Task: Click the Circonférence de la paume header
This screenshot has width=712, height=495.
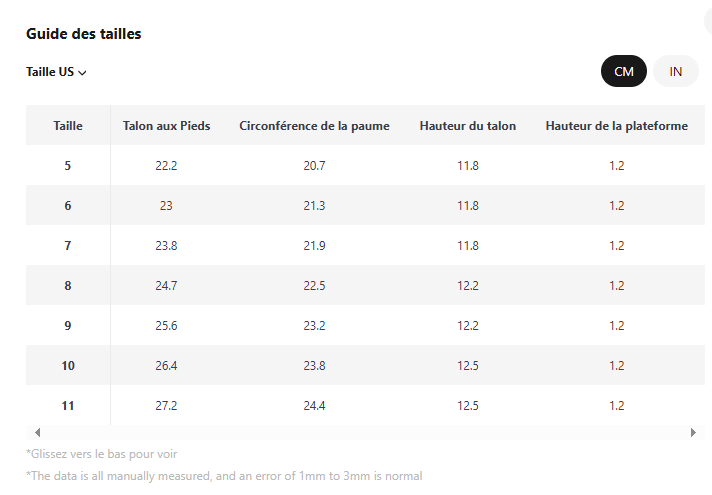Action: pos(314,126)
